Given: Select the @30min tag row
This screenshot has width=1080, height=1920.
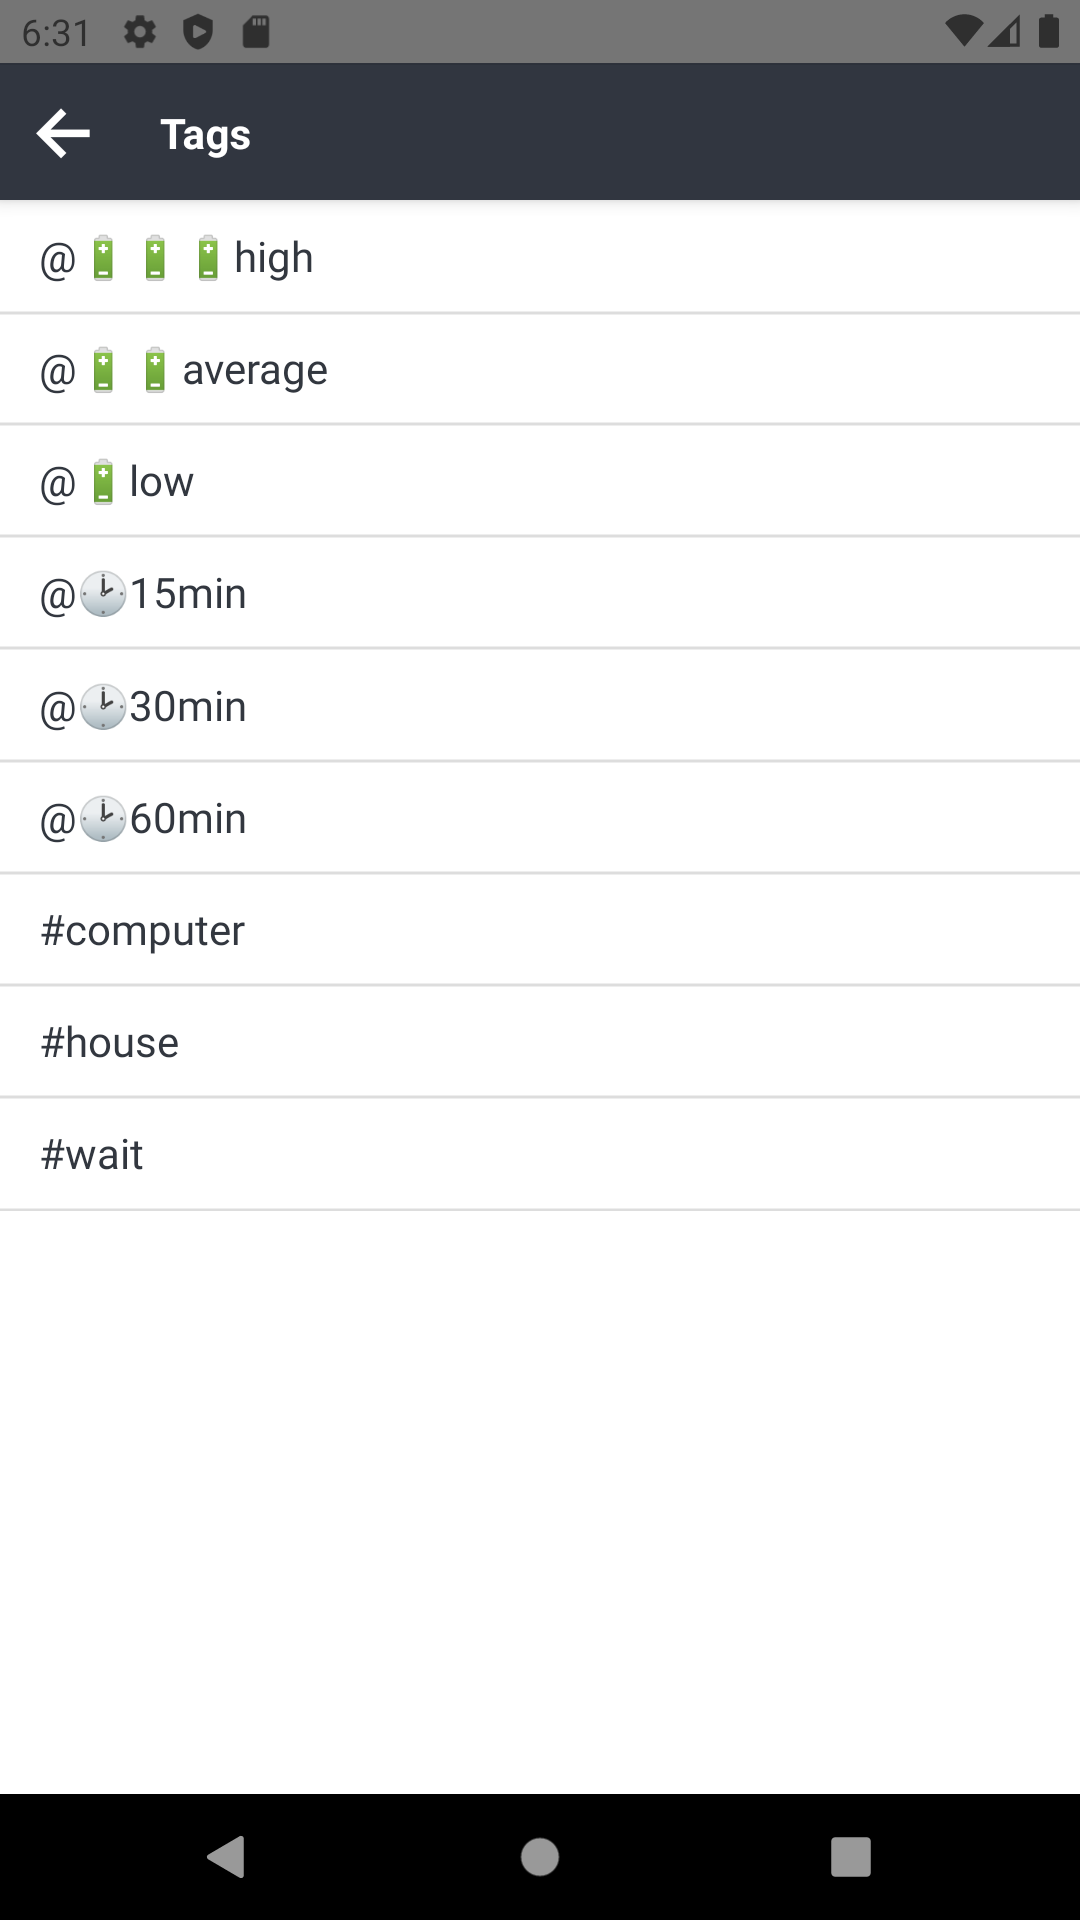Looking at the screenshot, I should point(143,705).
